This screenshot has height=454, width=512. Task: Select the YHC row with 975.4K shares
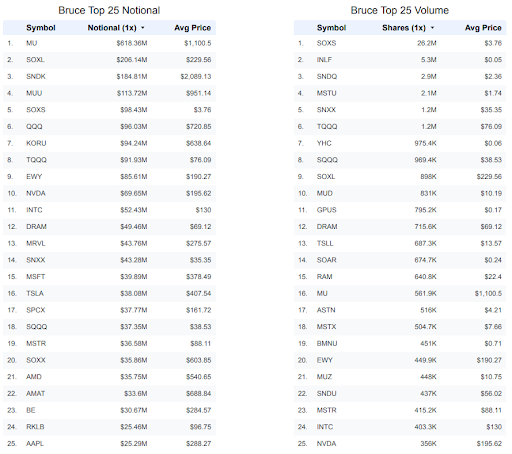400,143
